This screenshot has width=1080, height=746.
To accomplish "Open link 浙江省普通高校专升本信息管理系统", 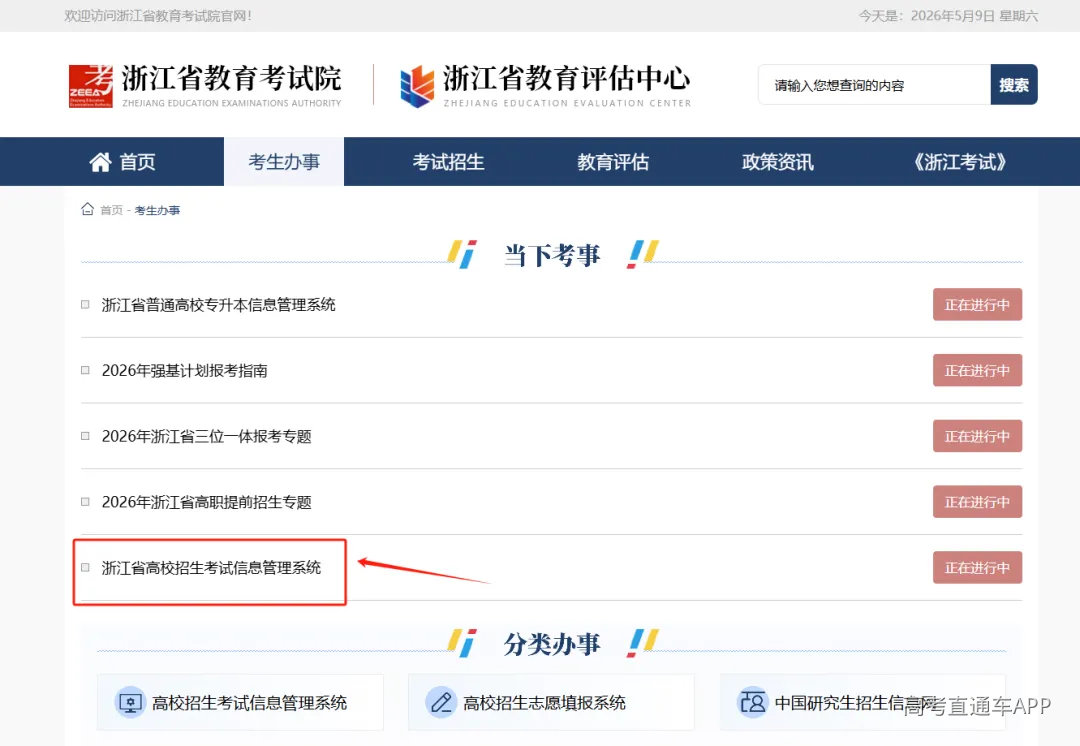I will 218,304.
